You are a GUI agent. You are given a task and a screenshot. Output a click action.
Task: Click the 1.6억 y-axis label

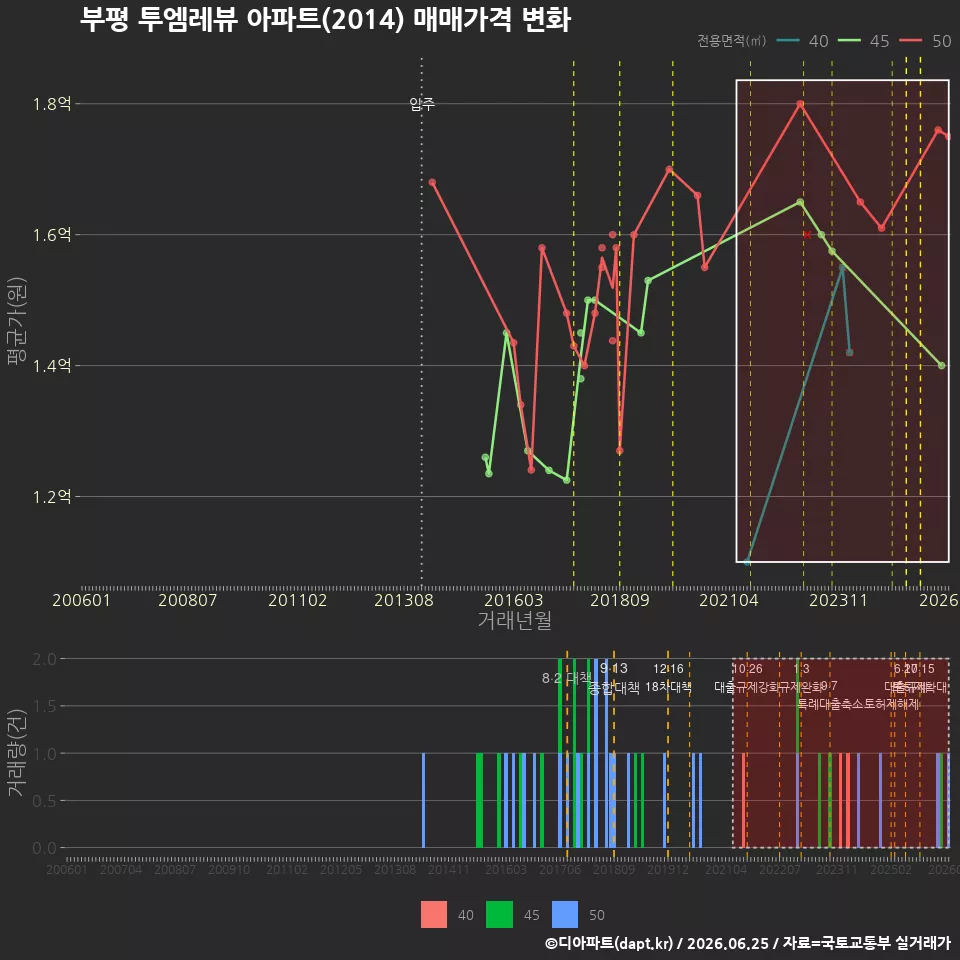point(52,234)
